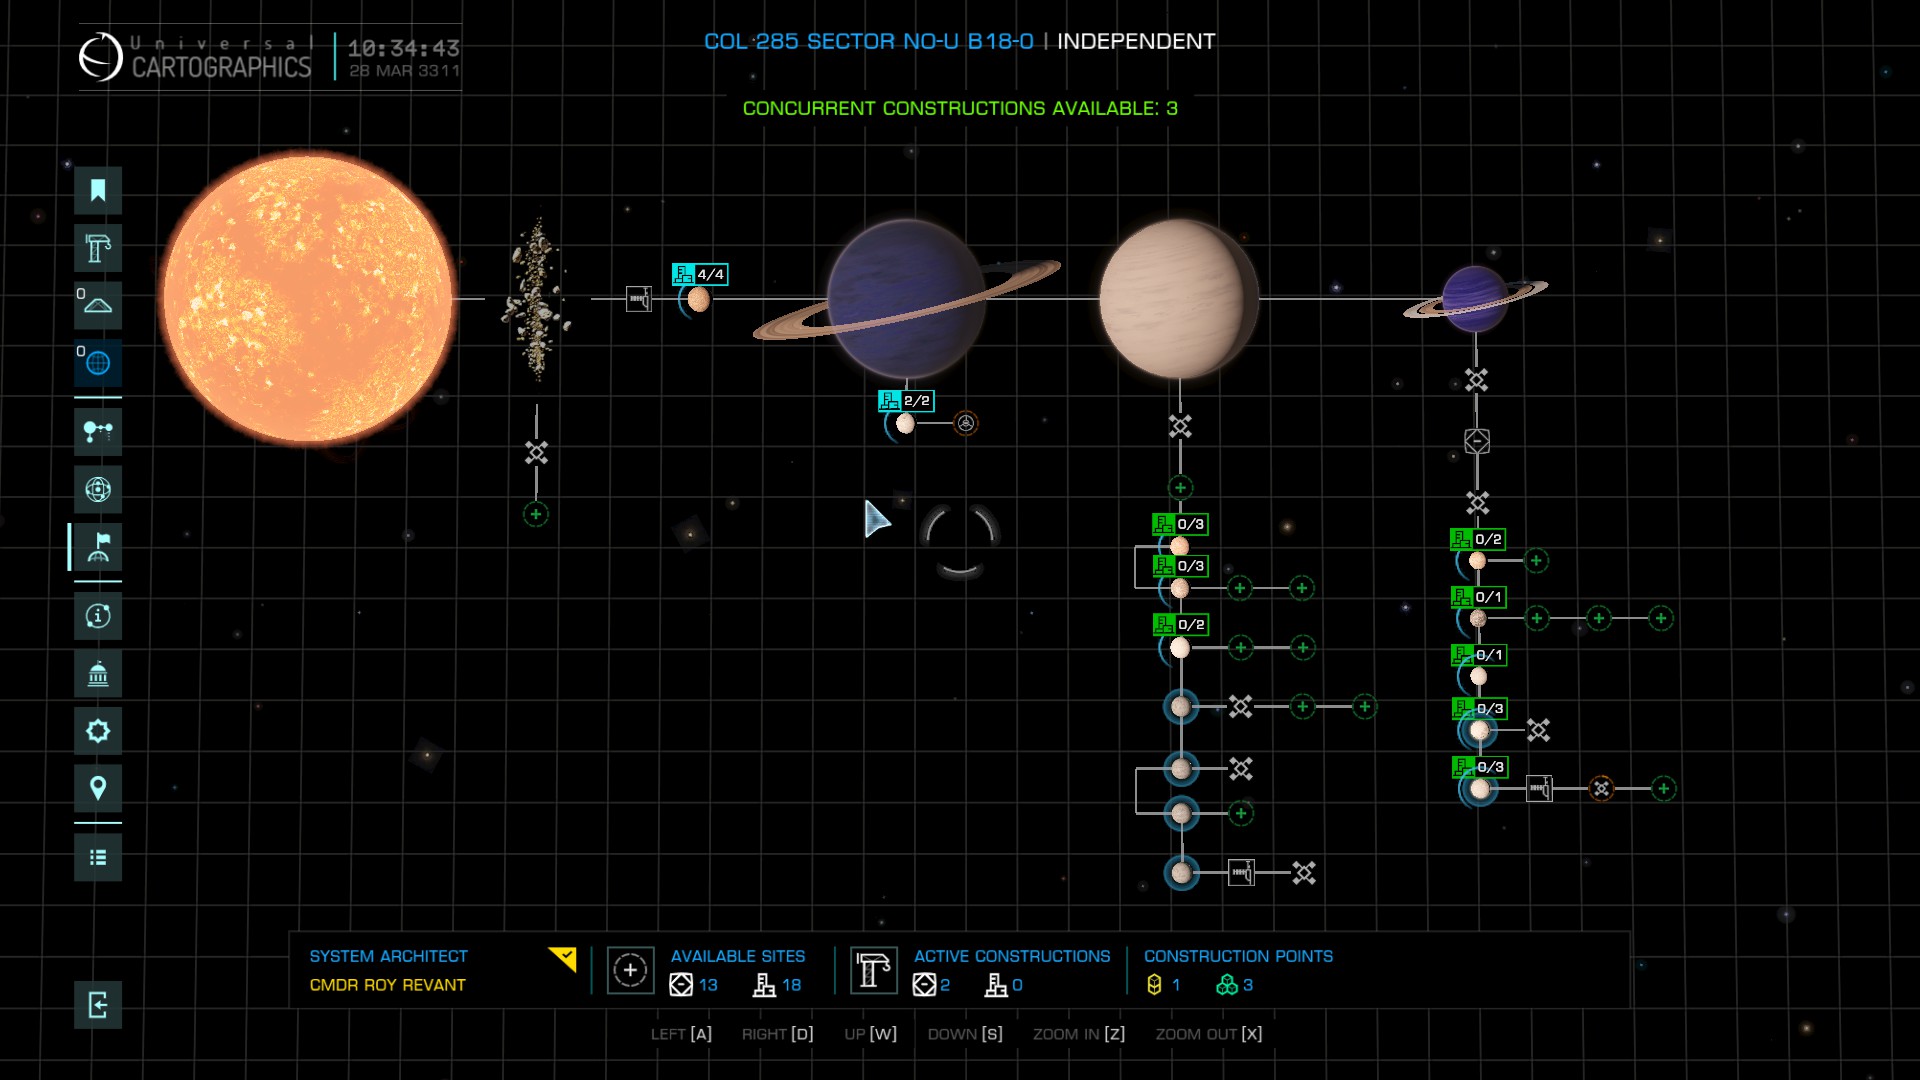The image size is (1920, 1080).
Task: Open the system information icon
Action: coord(98,616)
